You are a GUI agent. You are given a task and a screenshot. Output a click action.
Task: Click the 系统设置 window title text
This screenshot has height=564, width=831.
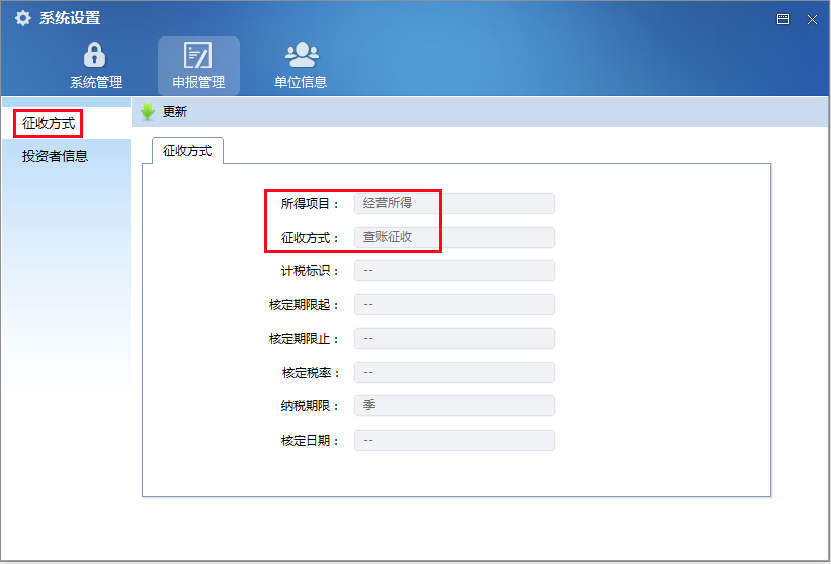pos(69,19)
